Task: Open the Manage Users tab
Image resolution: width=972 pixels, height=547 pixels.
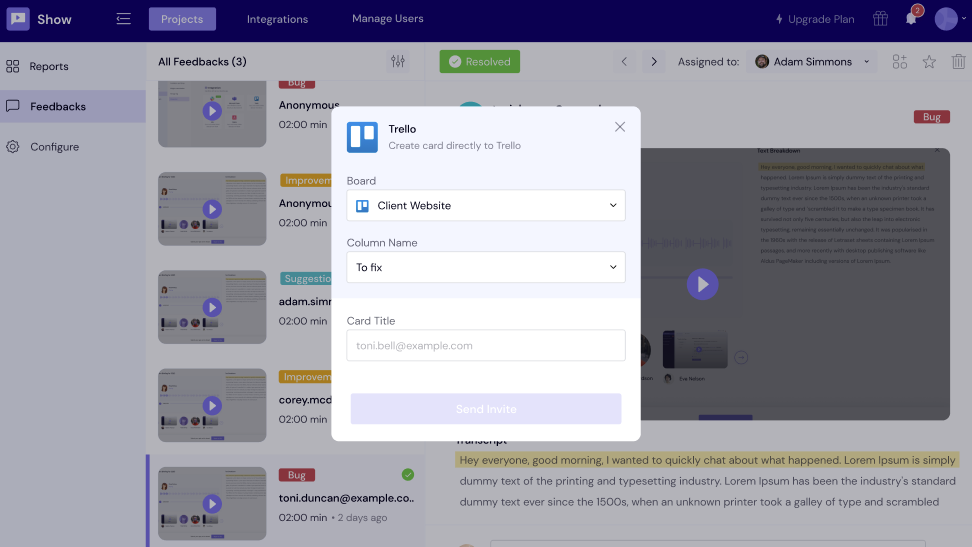Action: pos(388,19)
